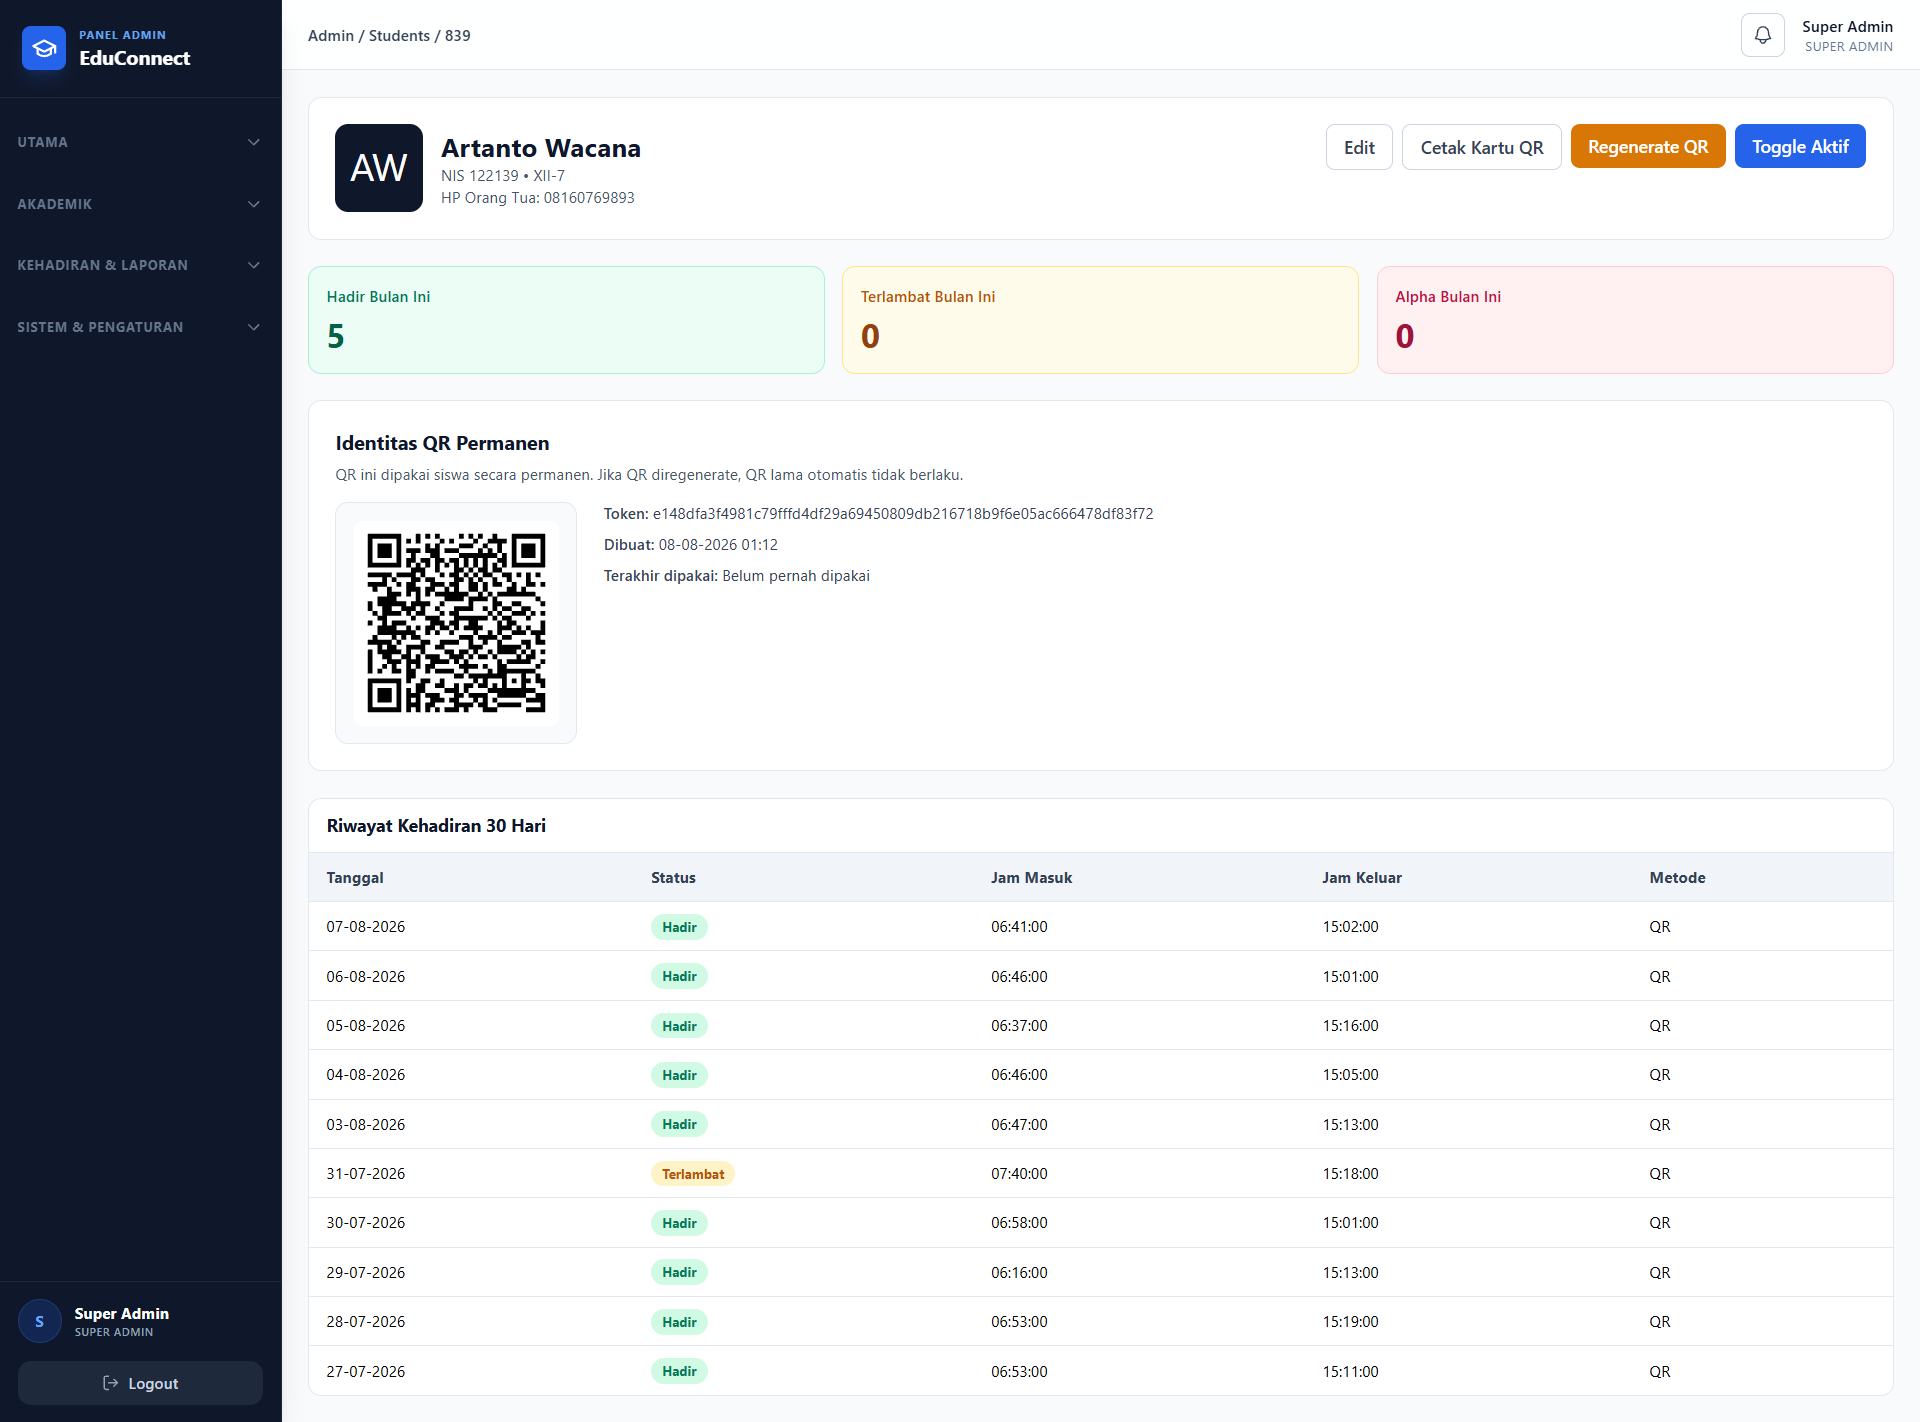Click the Terlambat badge on 31-07-2026
This screenshot has width=1920, height=1422.
click(x=692, y=1173)
